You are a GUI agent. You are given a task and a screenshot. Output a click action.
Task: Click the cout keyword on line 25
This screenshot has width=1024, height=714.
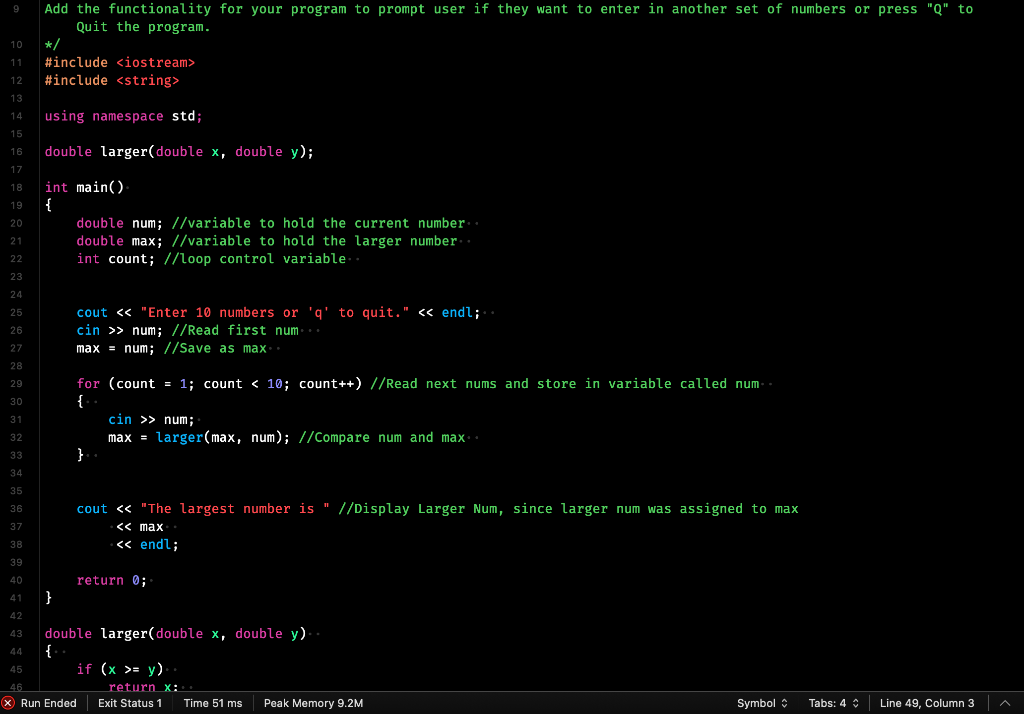[91, 312]
